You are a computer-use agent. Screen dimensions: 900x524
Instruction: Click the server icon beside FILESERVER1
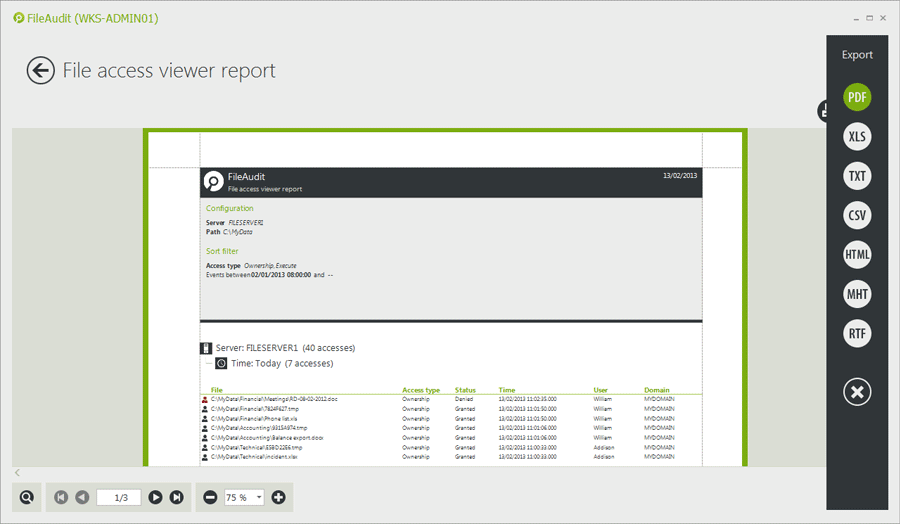206,348
